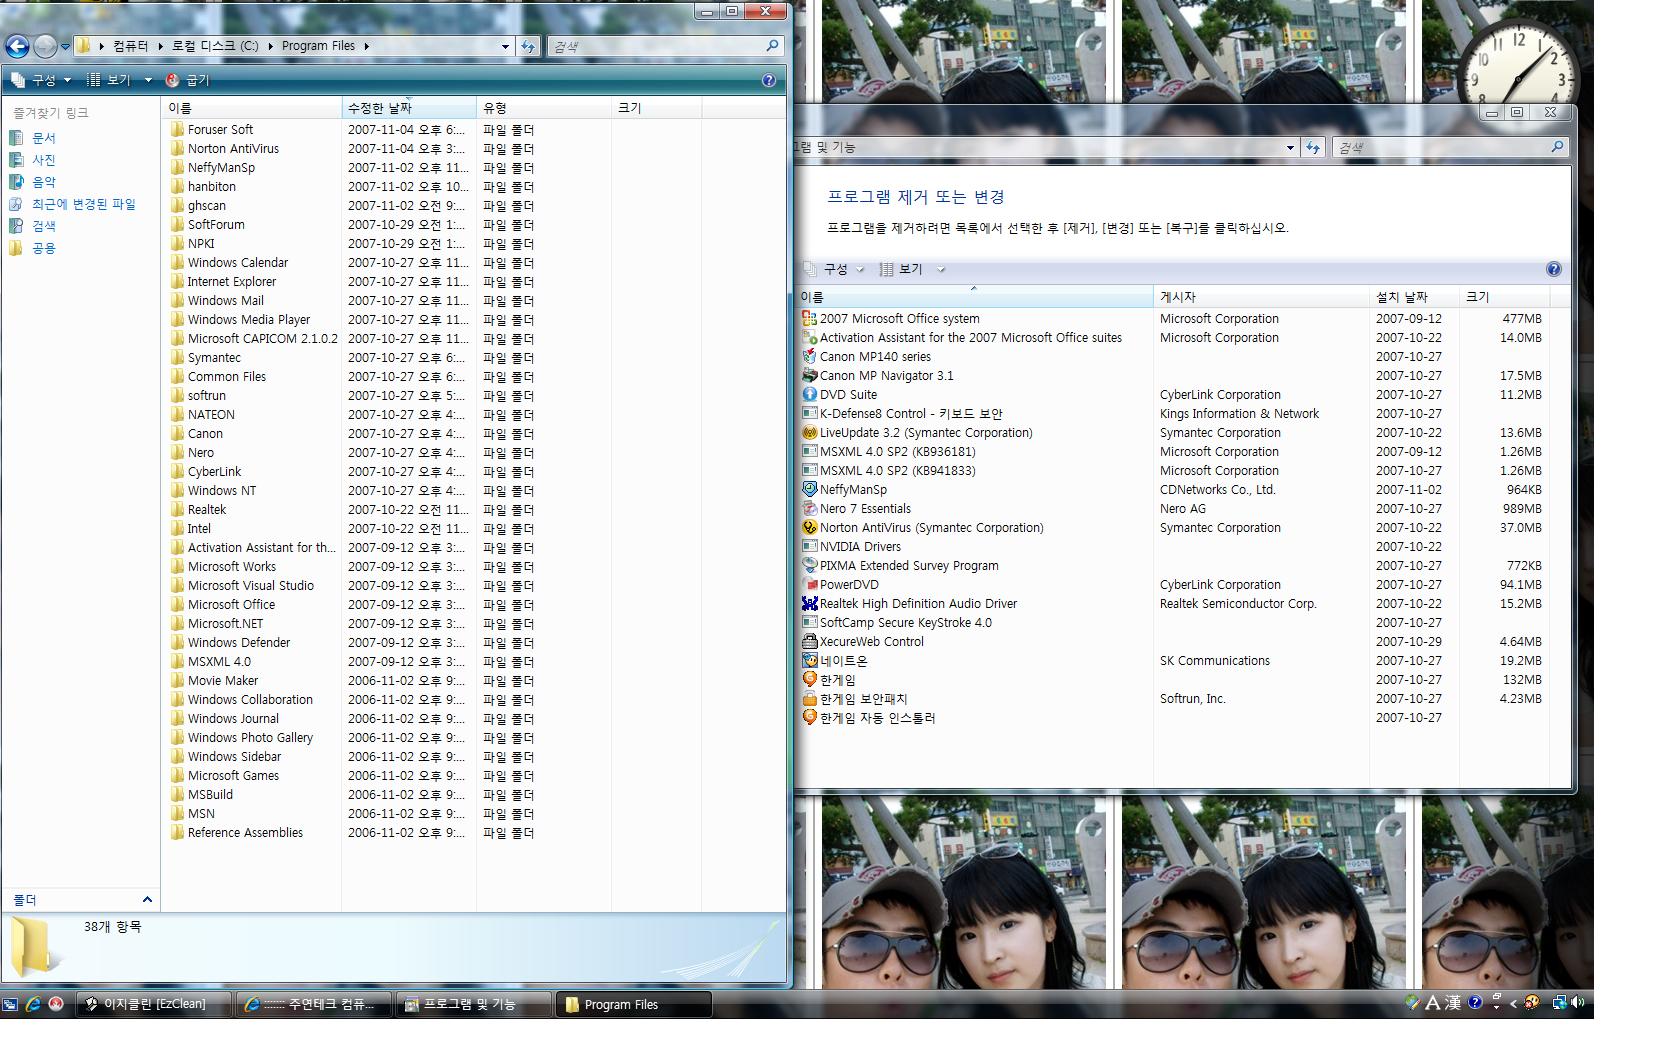Select the Windows Photo Gallery folder
Screen dimensions: 1680x1050
point(249,738)
